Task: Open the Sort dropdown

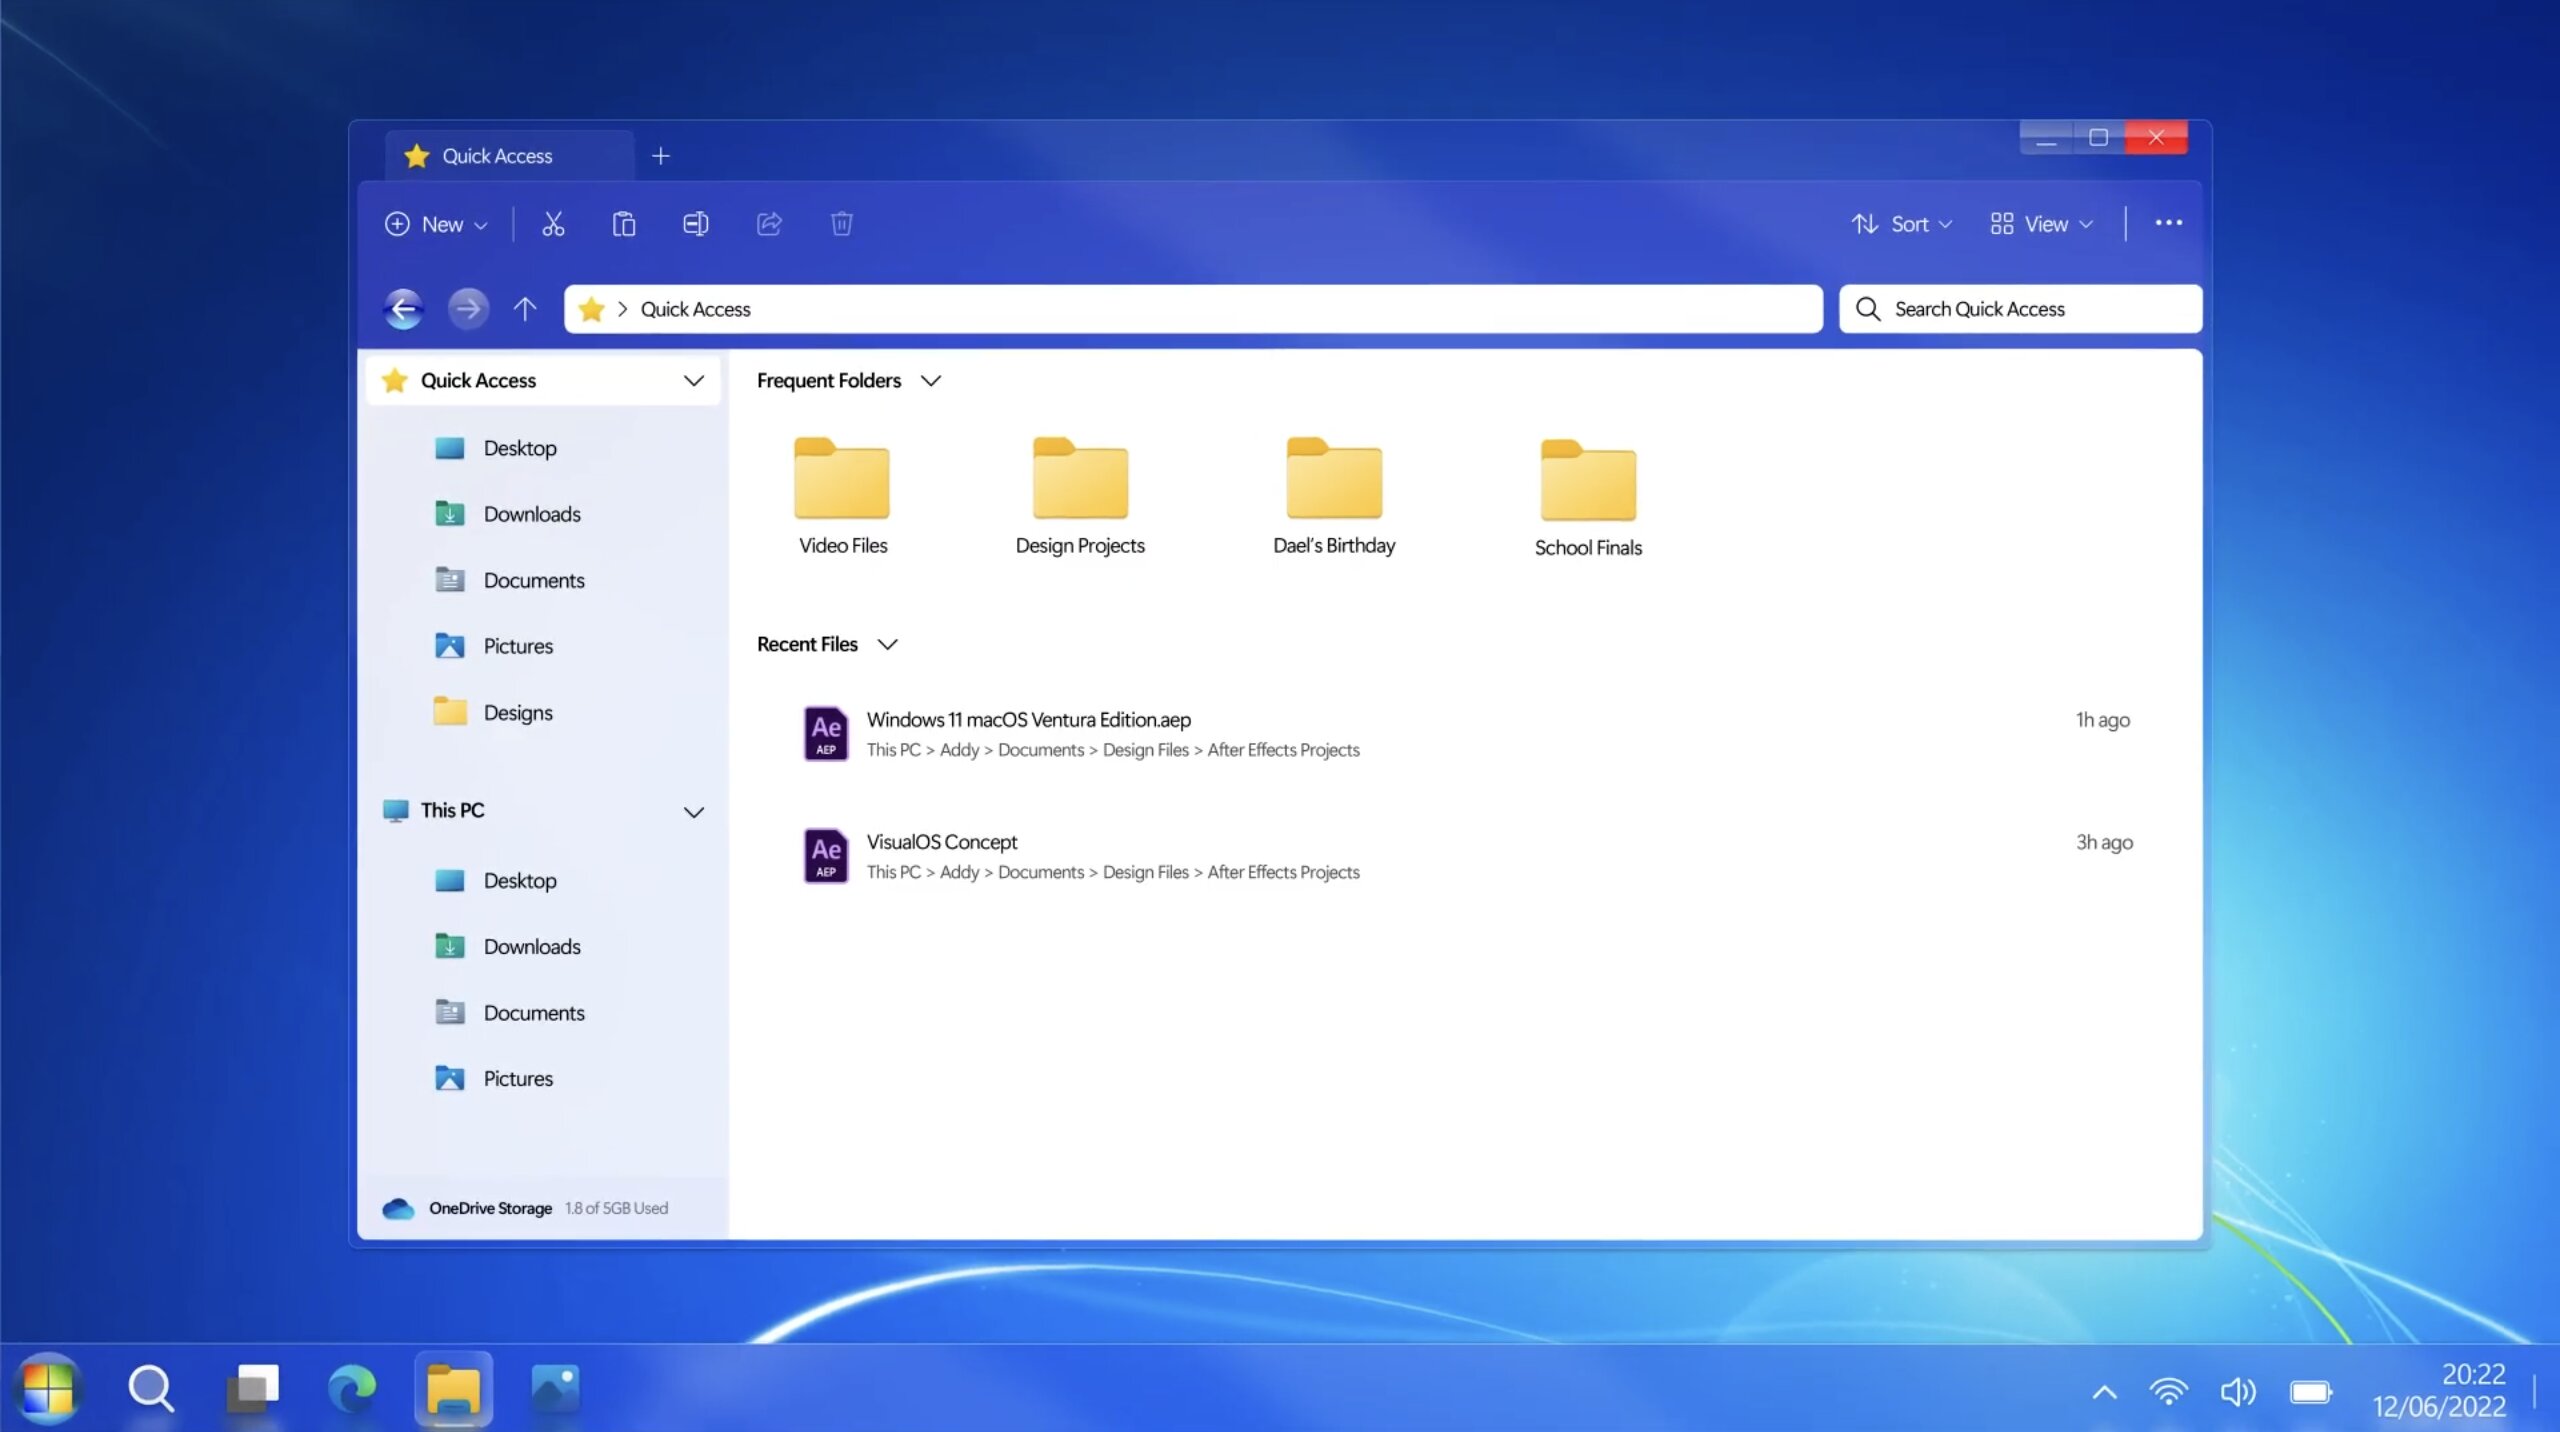Action: (x=1900, y=224)
